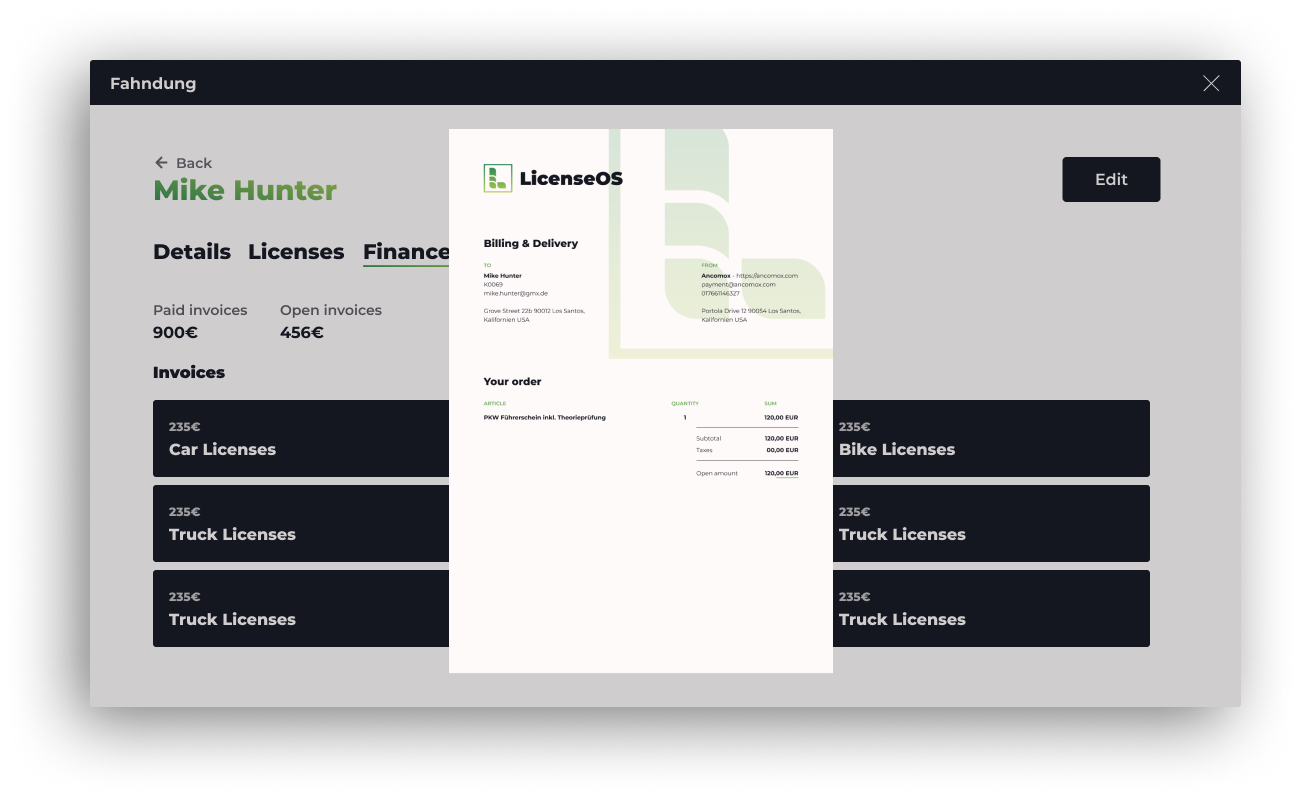Screen dimensions: 1301x797
Task: Click the PKW Führerschein article line item
Action: 544,417
